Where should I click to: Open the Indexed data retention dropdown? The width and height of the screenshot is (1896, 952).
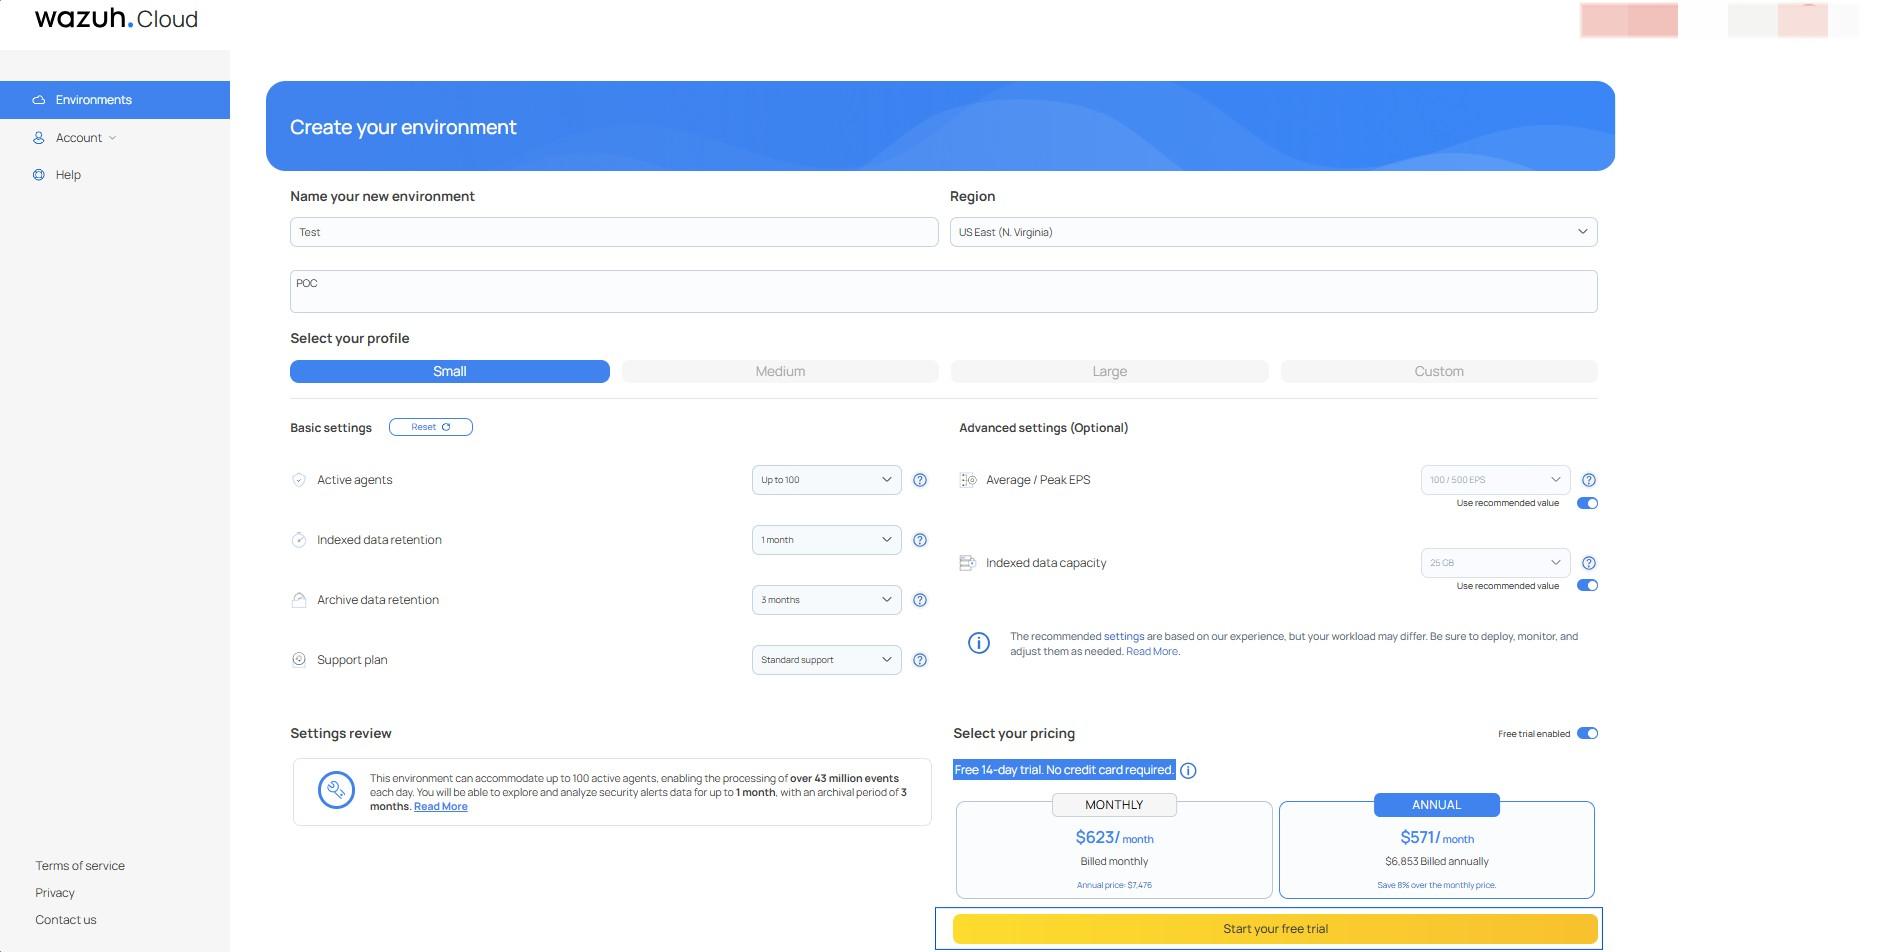pyautogui.click(x=826, y=540)
